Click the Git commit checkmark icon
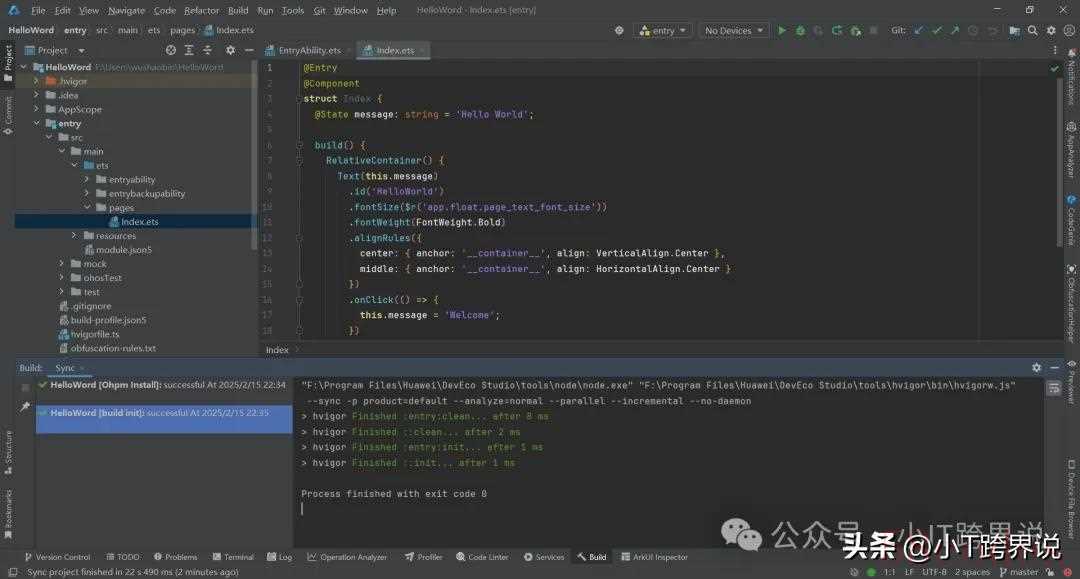 [x=937, y=30]
